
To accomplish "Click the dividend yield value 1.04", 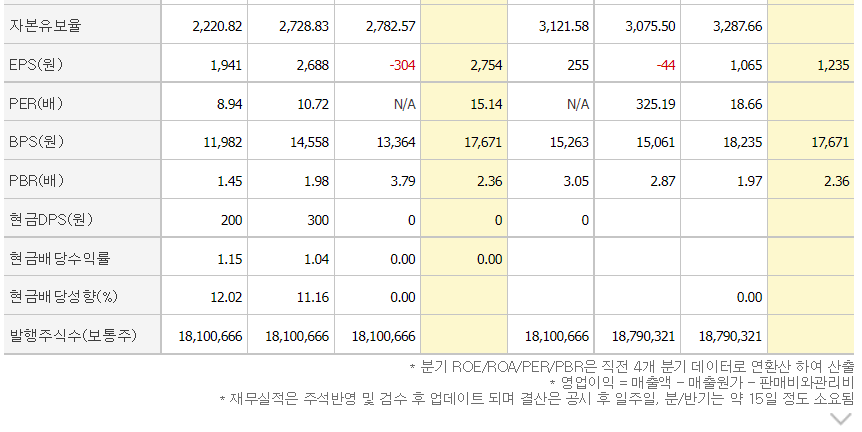I will tap(317, 259).
